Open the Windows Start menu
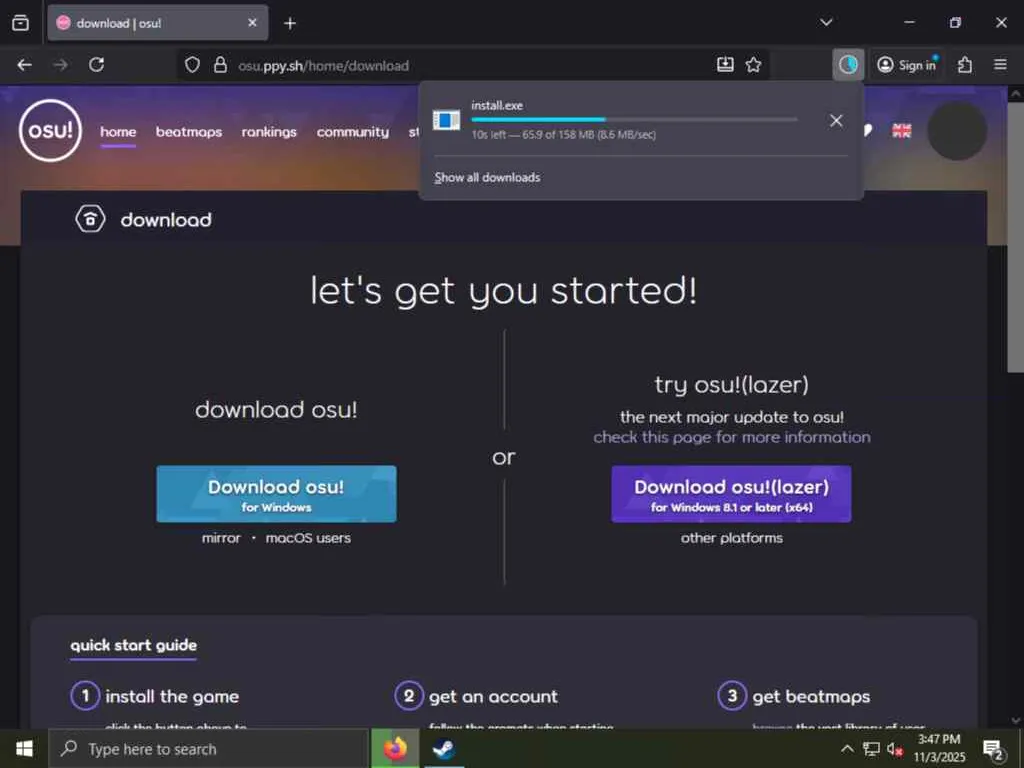Screen dimensions: 1024x768 [x=24, y=749]
